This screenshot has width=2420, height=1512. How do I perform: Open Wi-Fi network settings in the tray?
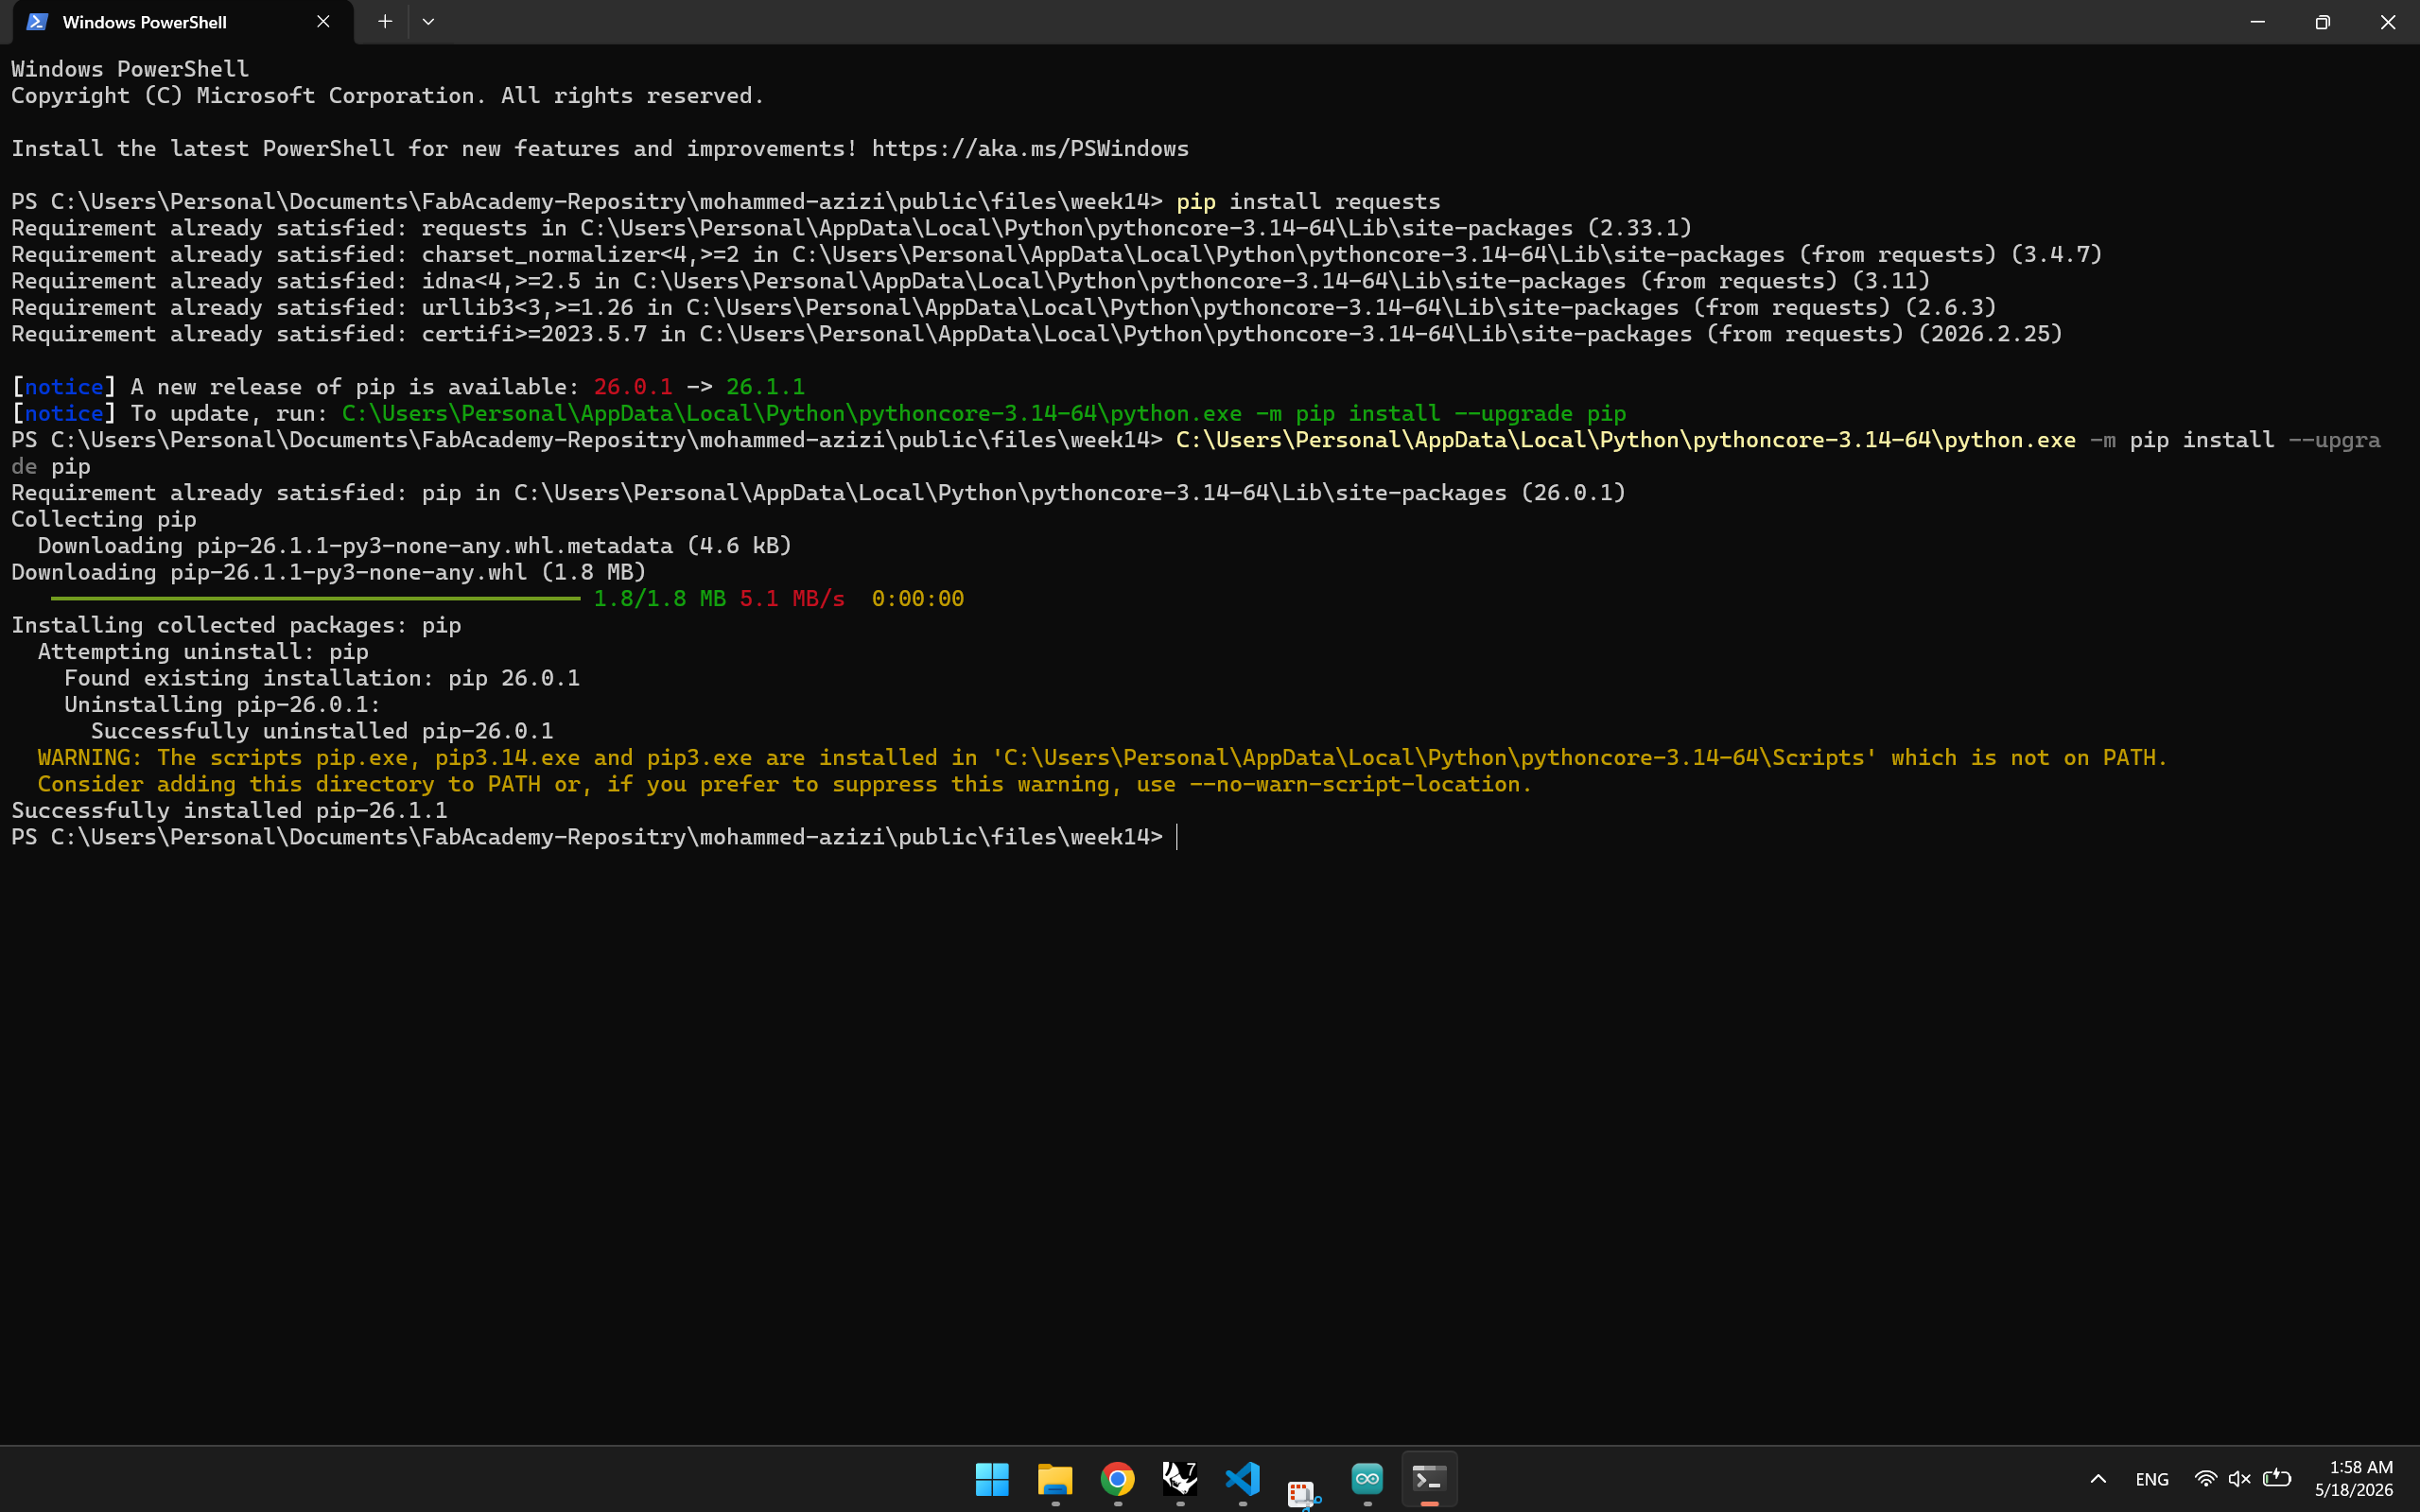[x=2205, y=1478]
